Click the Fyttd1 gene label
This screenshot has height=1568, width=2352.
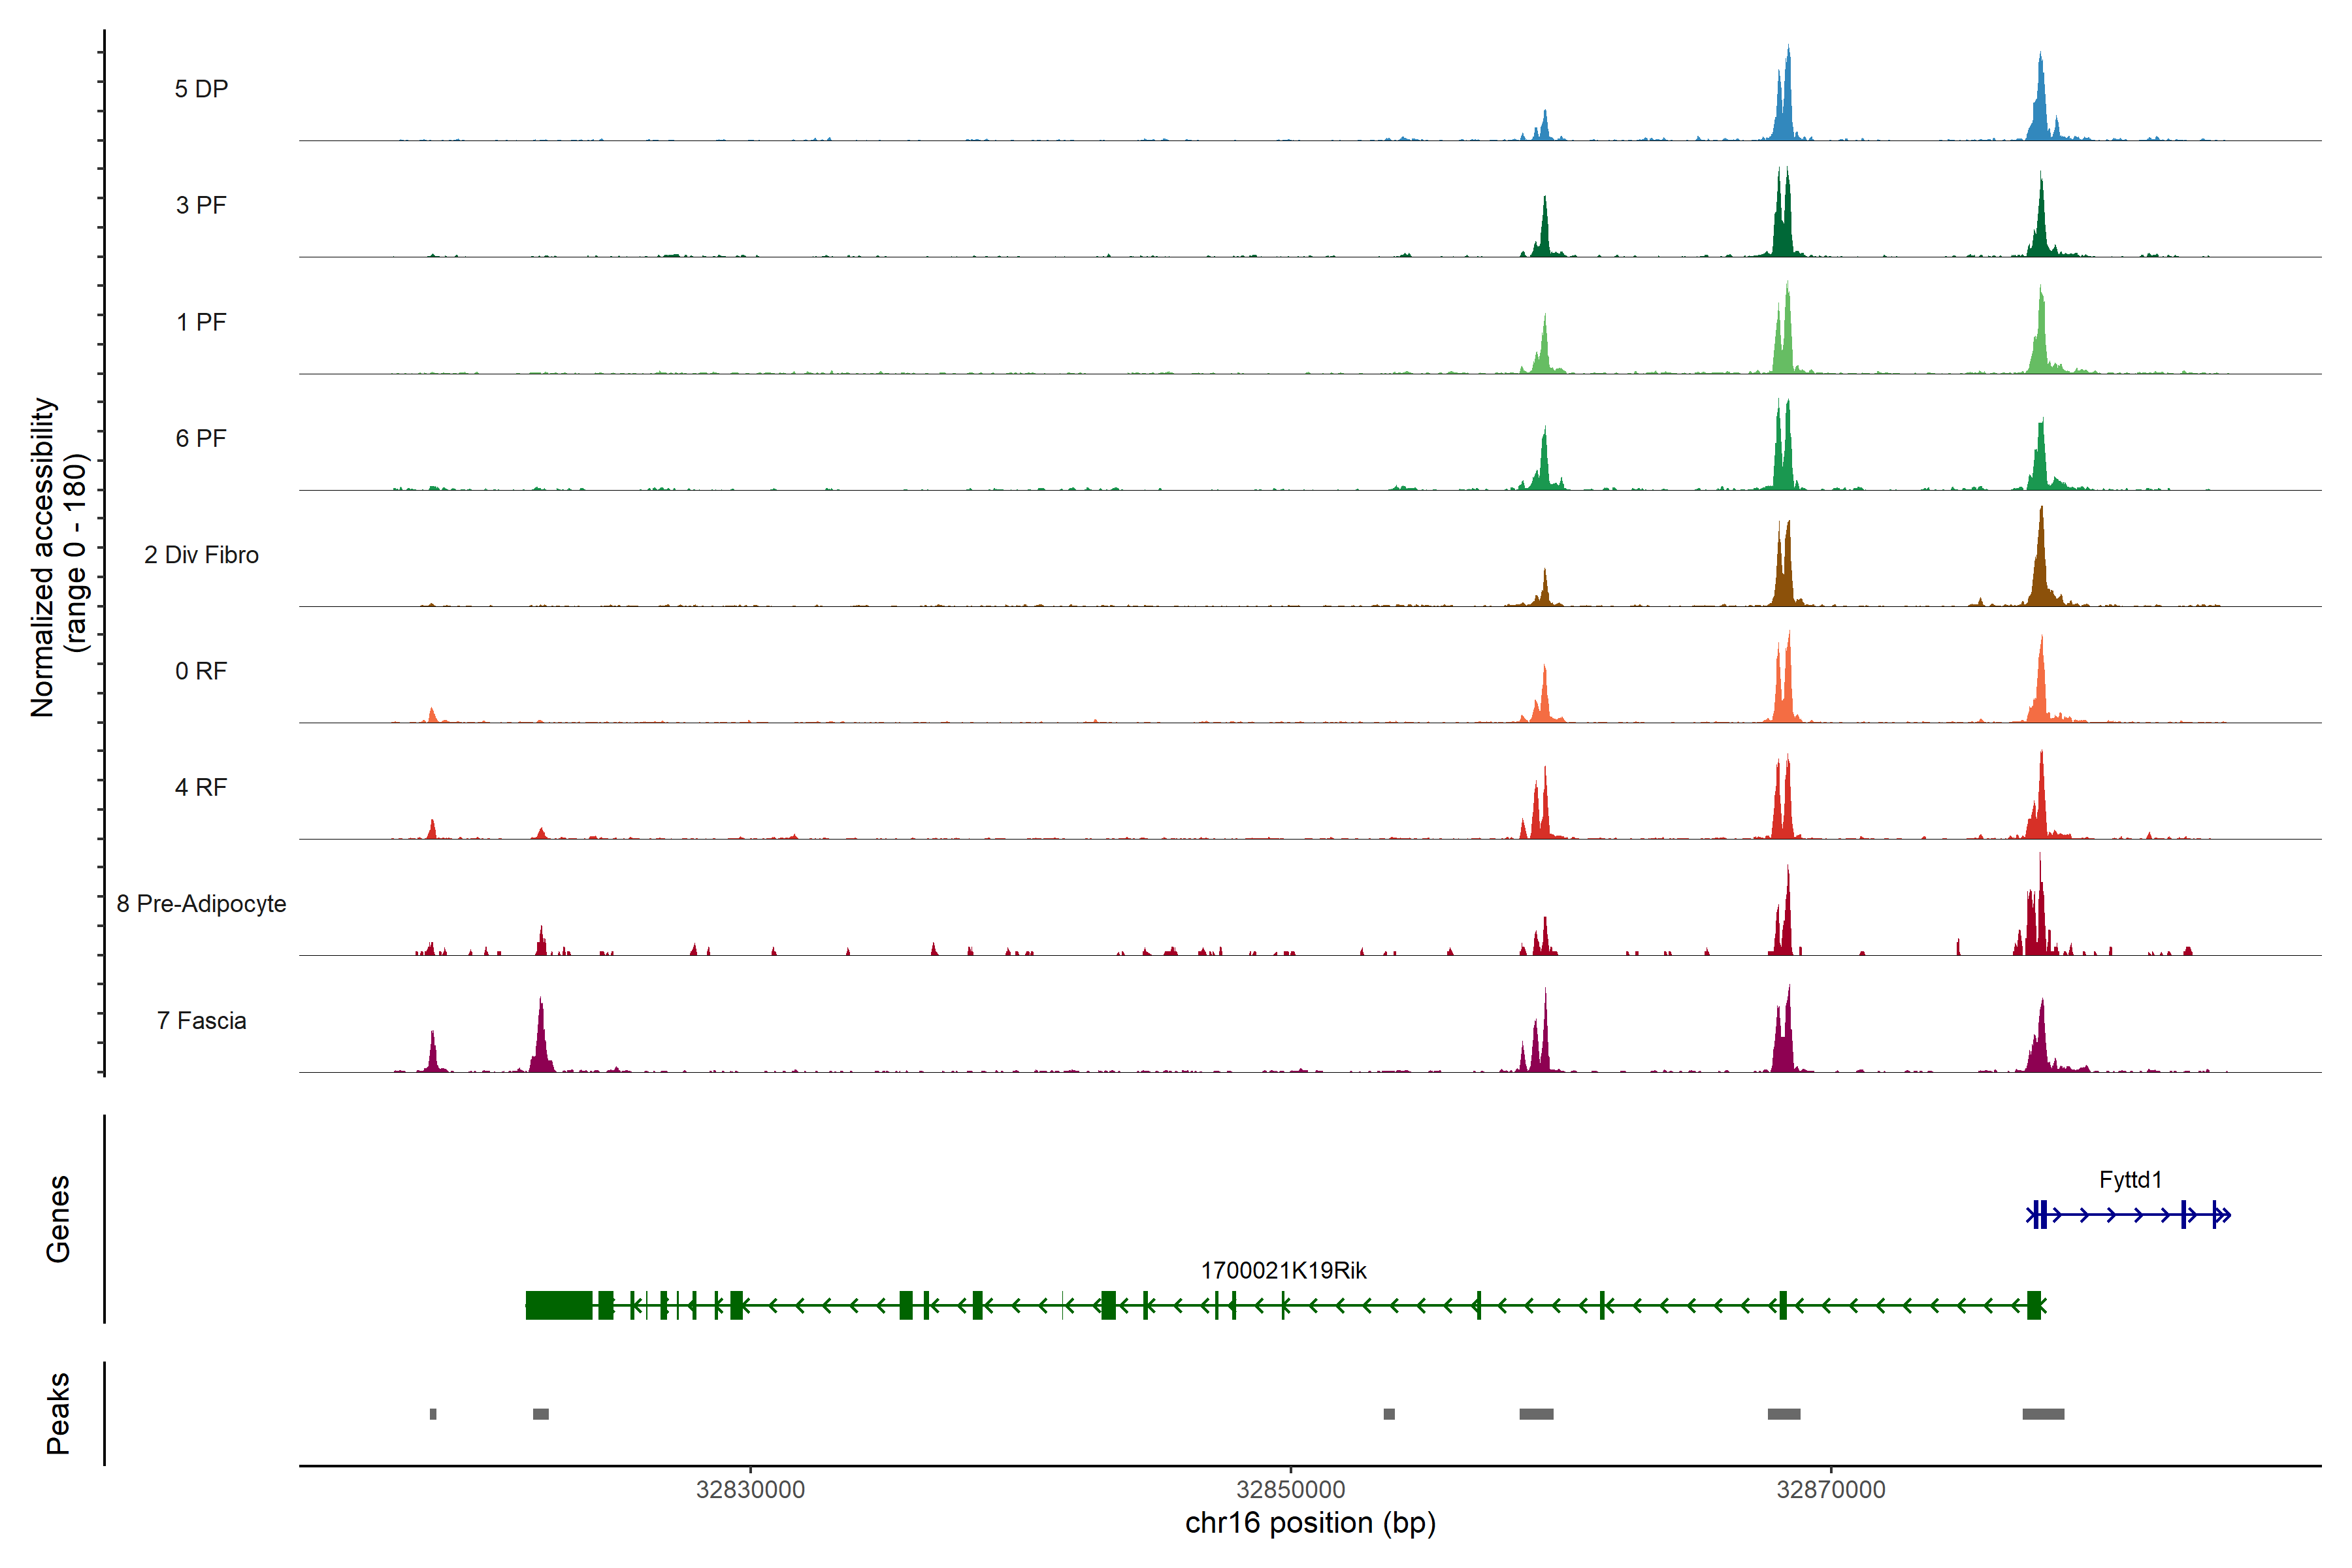click(2130, 1180)
